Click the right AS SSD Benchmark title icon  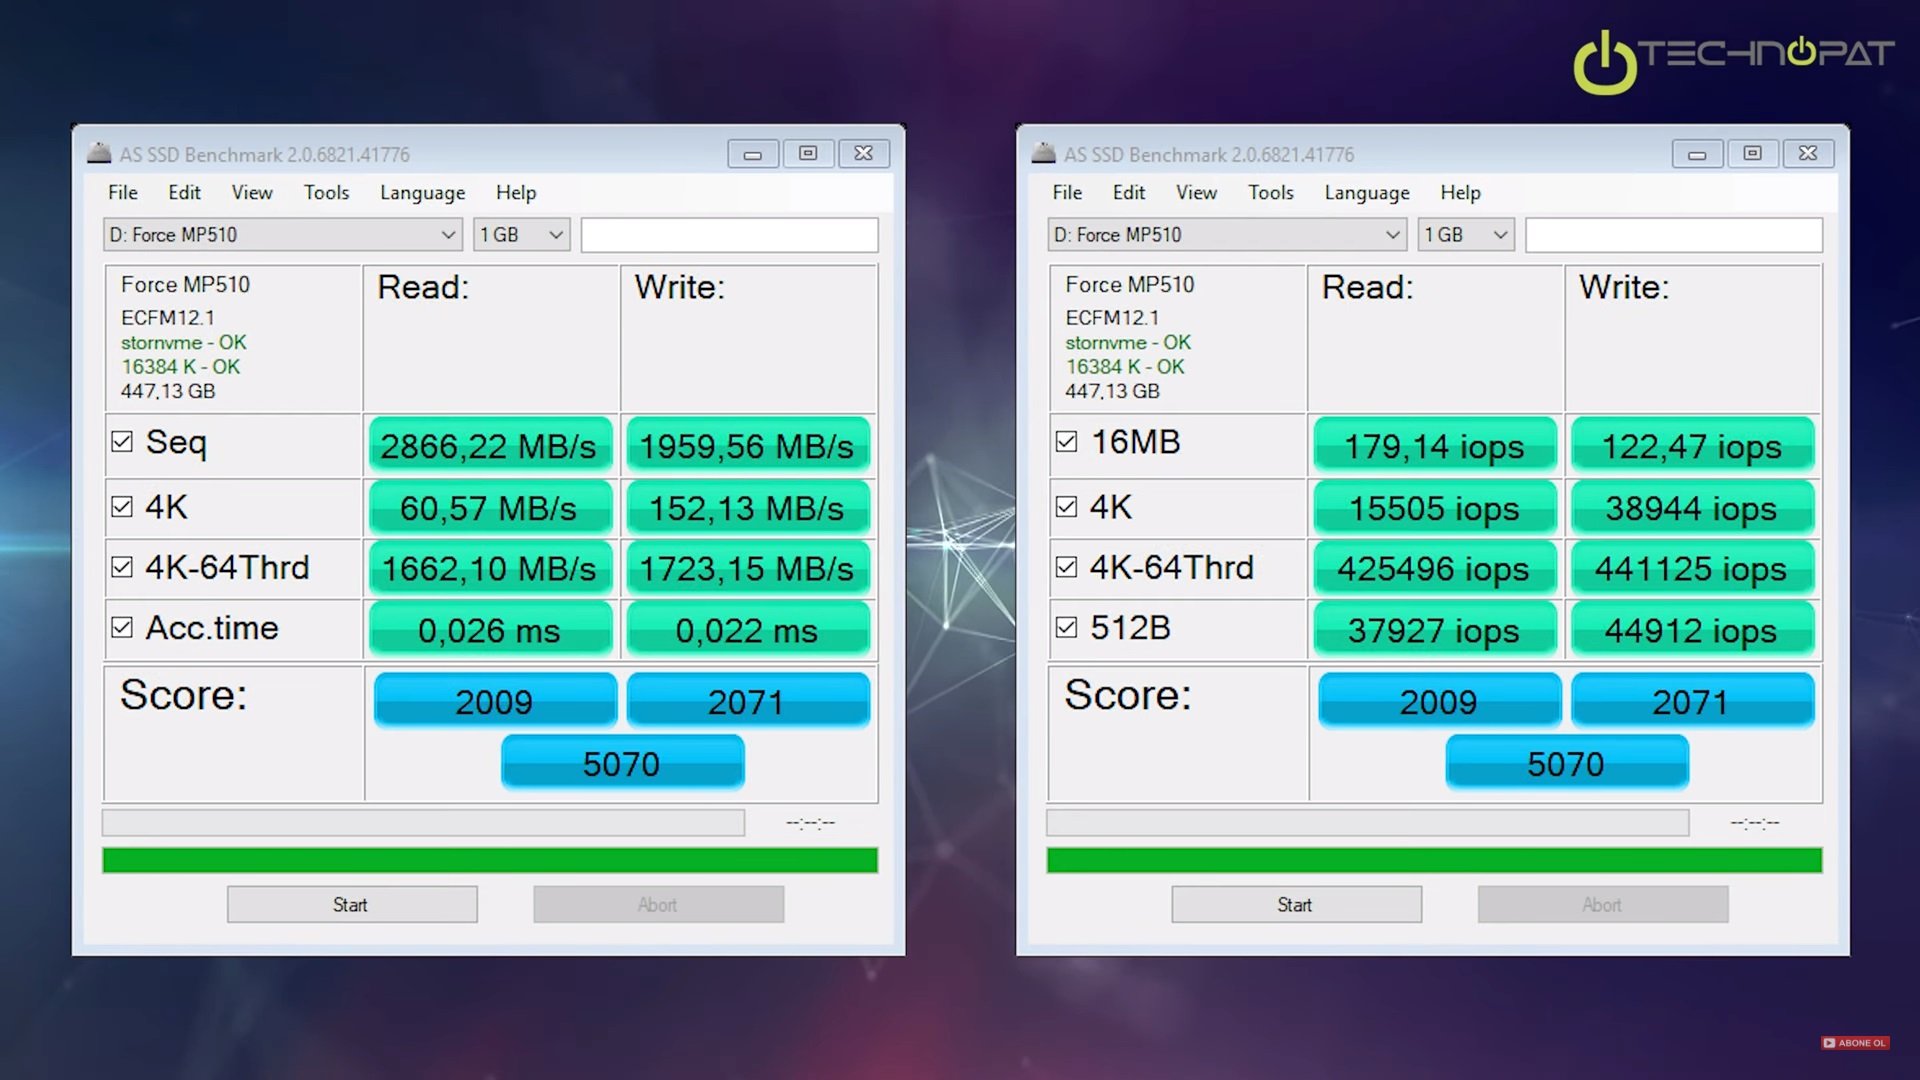[1043, 153]
